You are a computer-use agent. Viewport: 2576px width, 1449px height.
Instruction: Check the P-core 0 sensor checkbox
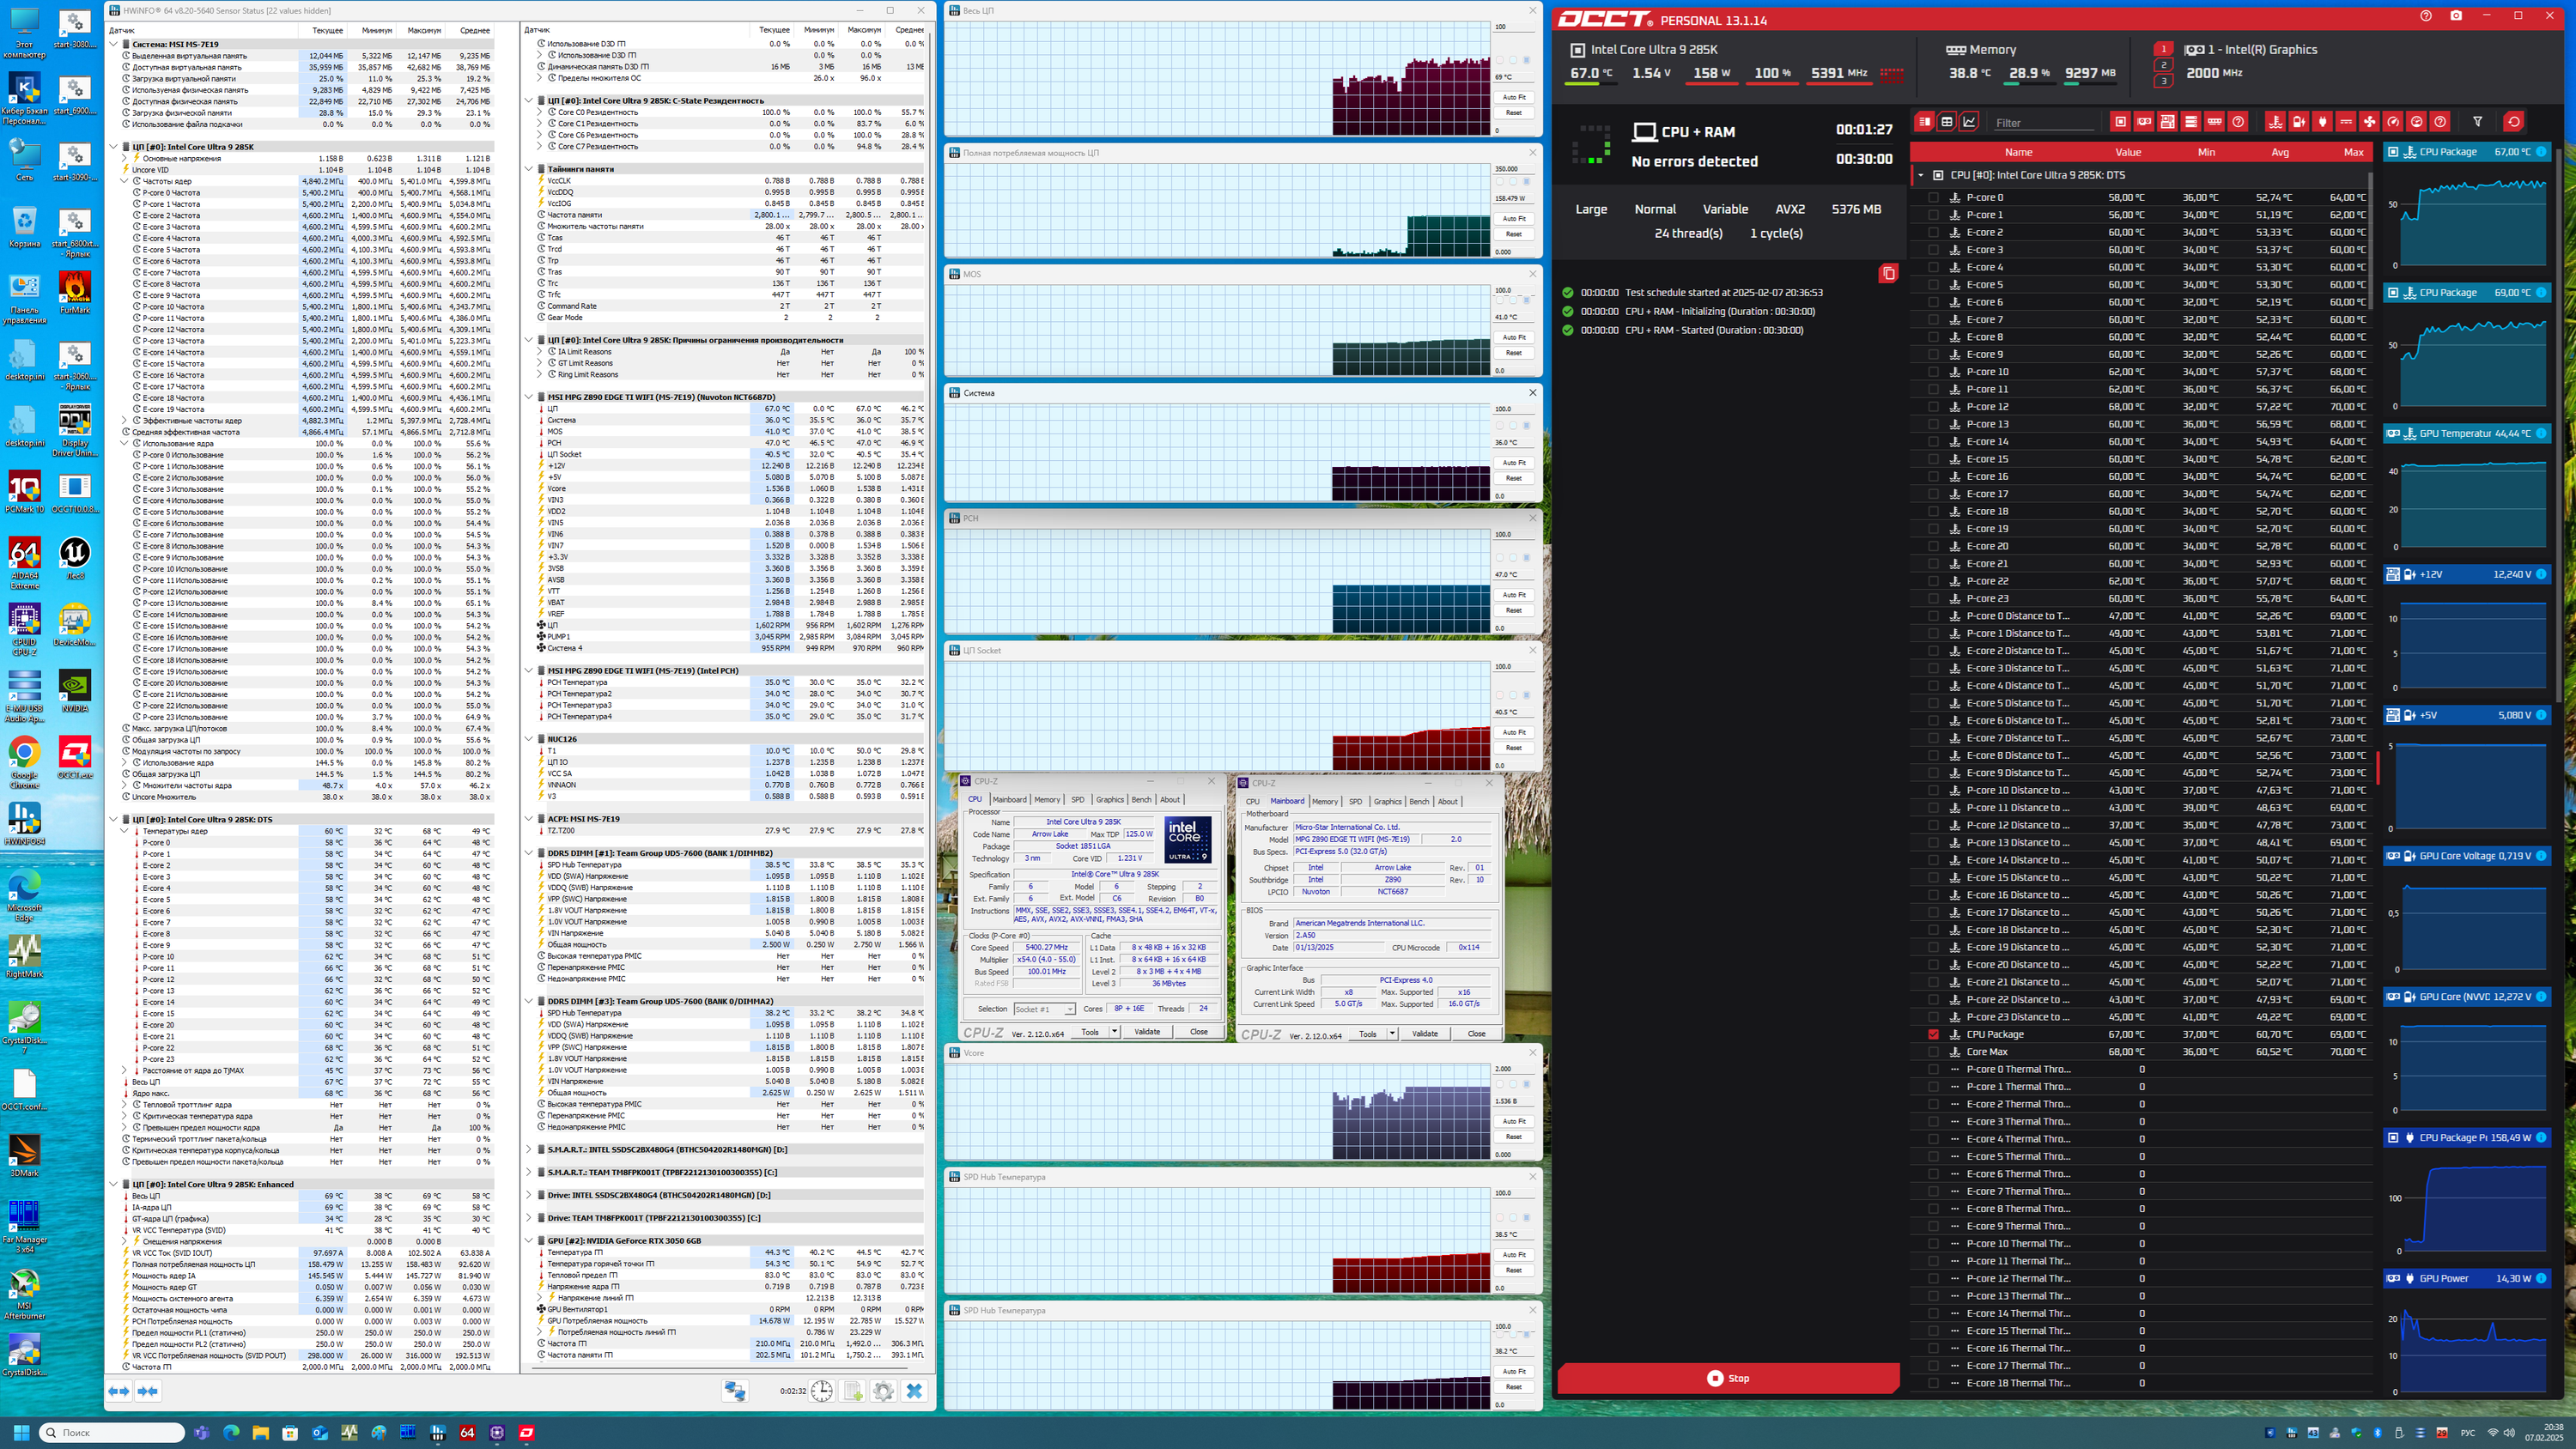(x=1933, y=198)
